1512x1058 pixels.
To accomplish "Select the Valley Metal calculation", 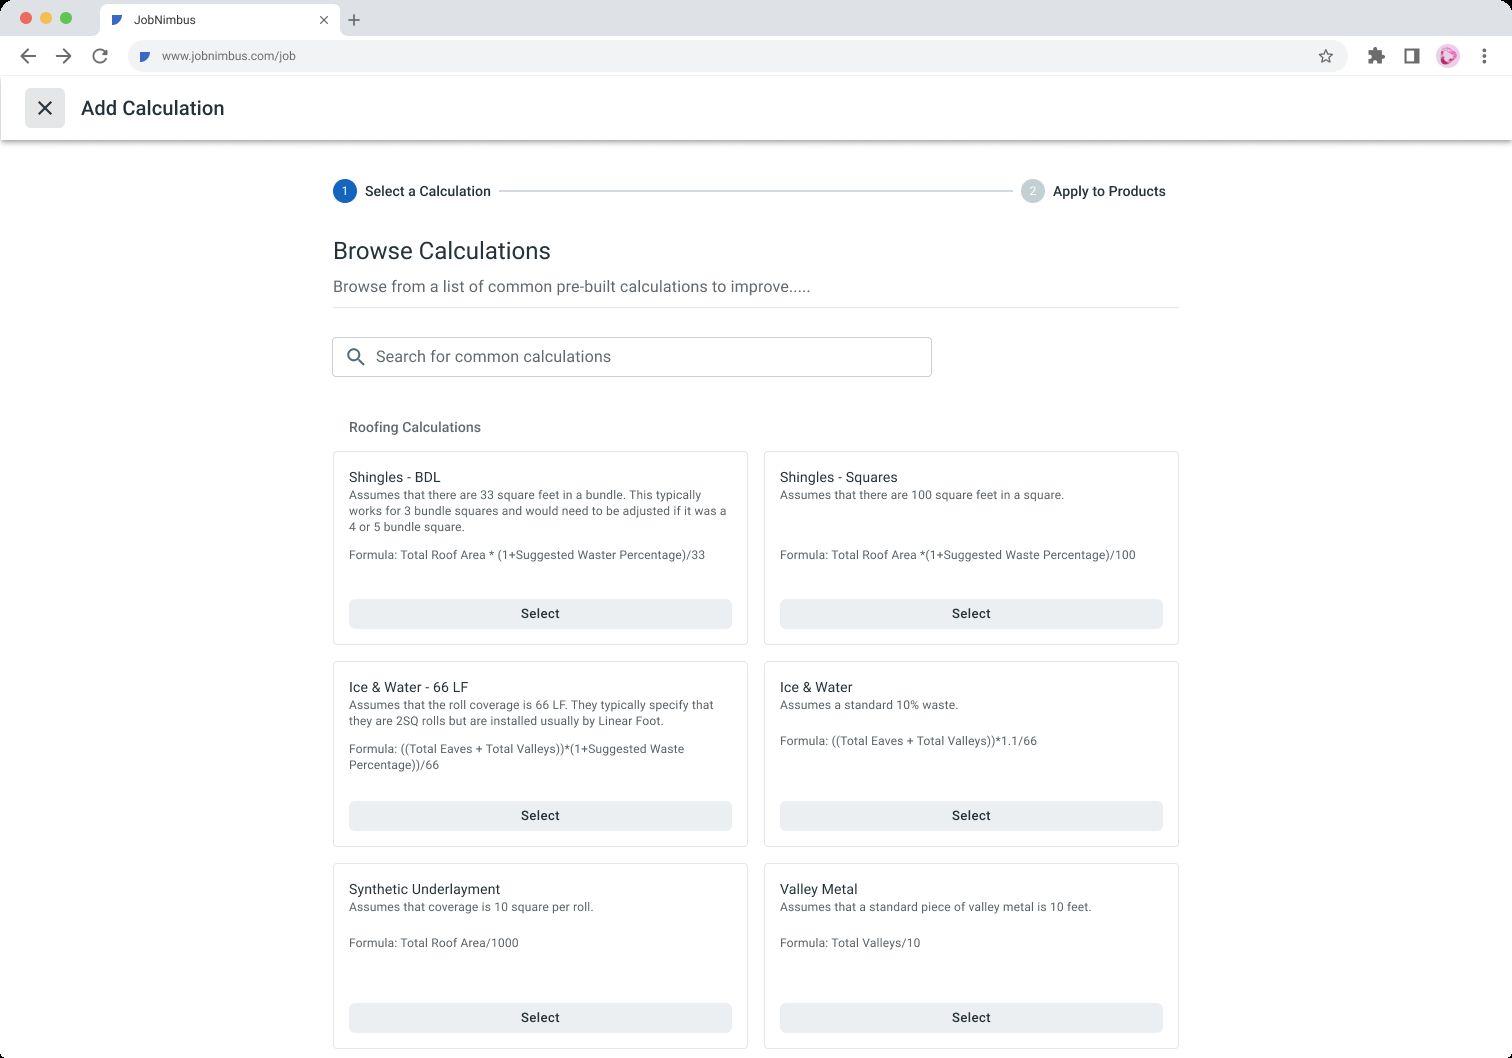I will pyautogui.click(x=971, y=1018).
